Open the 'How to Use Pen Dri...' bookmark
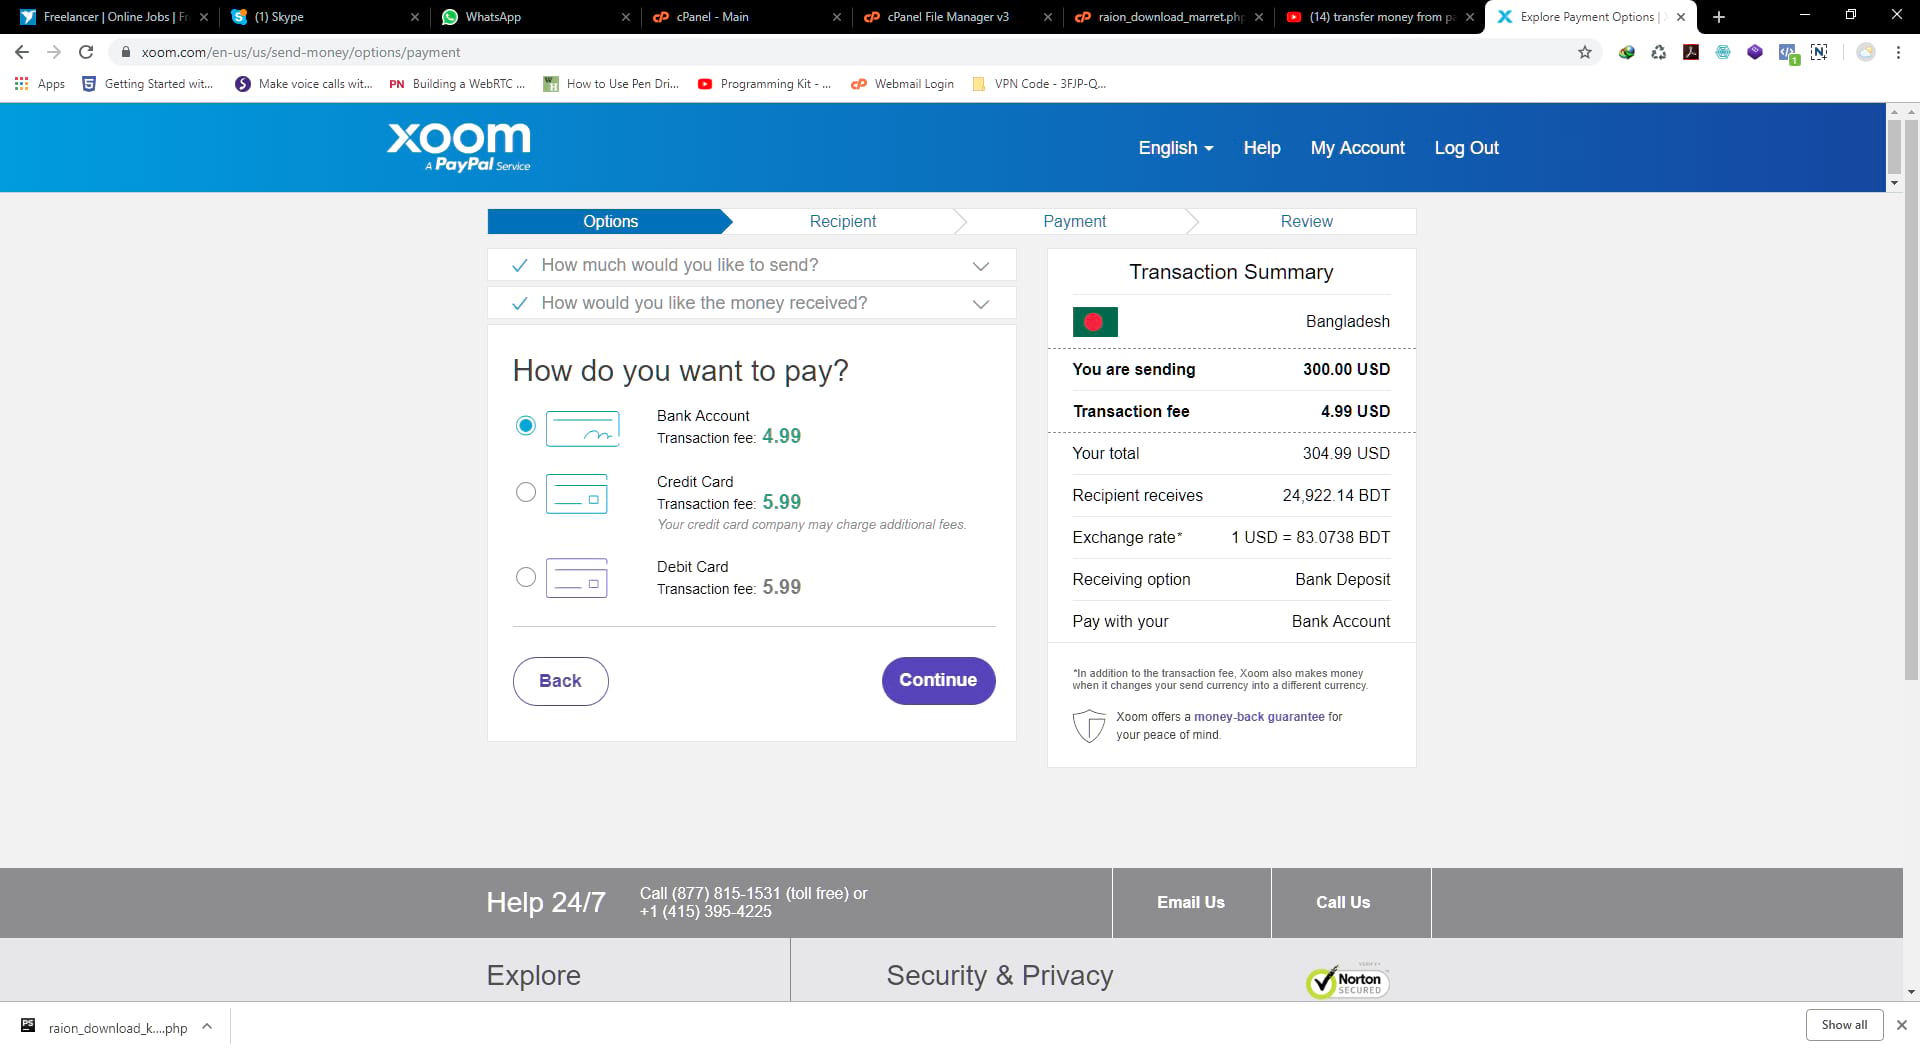 click(611, 84)
